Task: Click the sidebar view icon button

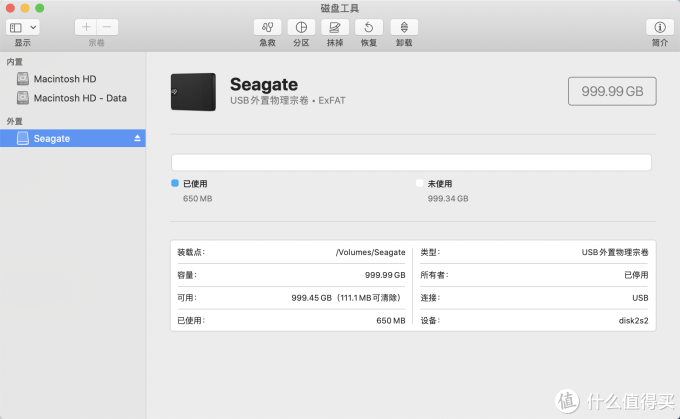Action: point(16,27)
